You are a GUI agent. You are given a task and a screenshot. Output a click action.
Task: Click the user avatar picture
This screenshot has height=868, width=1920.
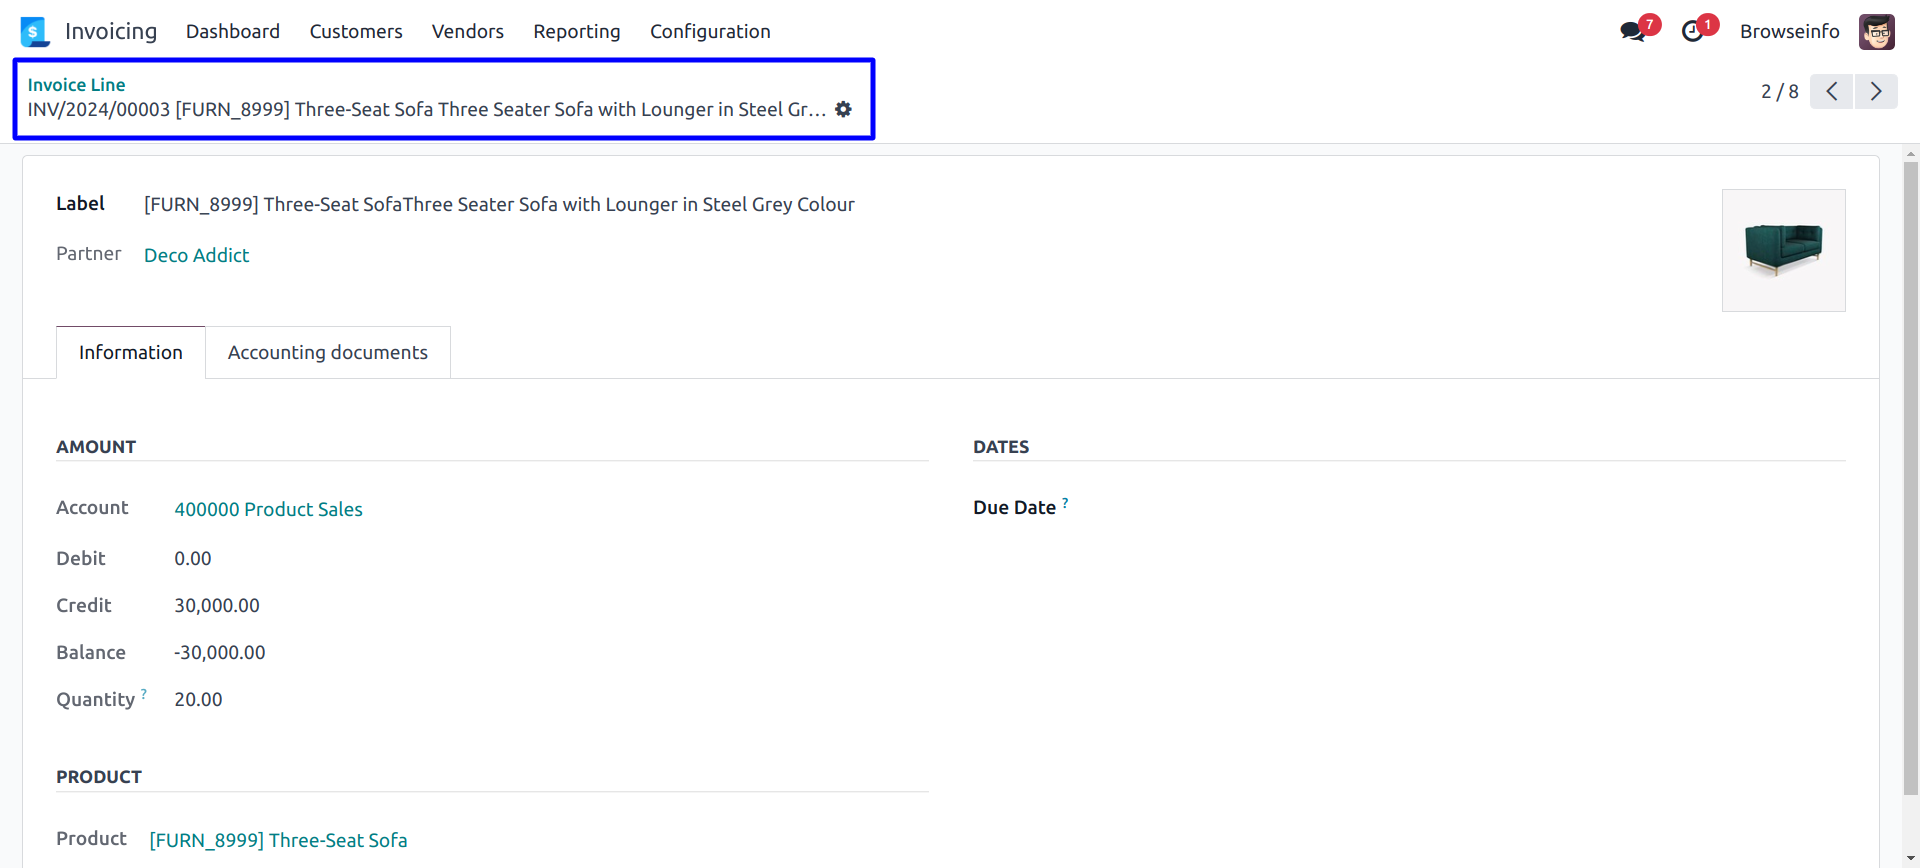[x=1876, y=32]
